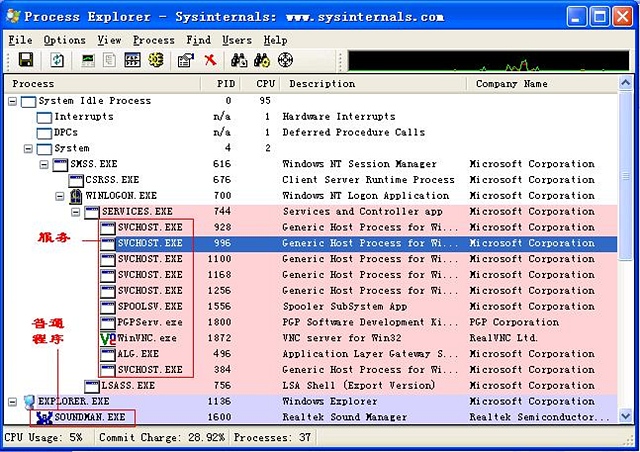Screen dimensions: 640x452
Task: Click the SMSS.EXE window icon
Action: [60, 165]
